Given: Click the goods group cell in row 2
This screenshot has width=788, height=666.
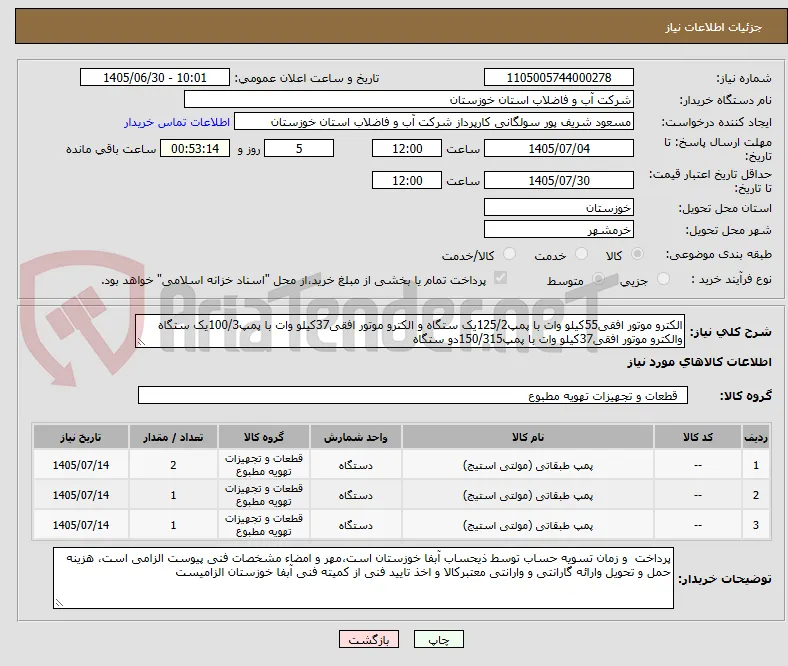Looking at the screenshot, I should point(264,495).
